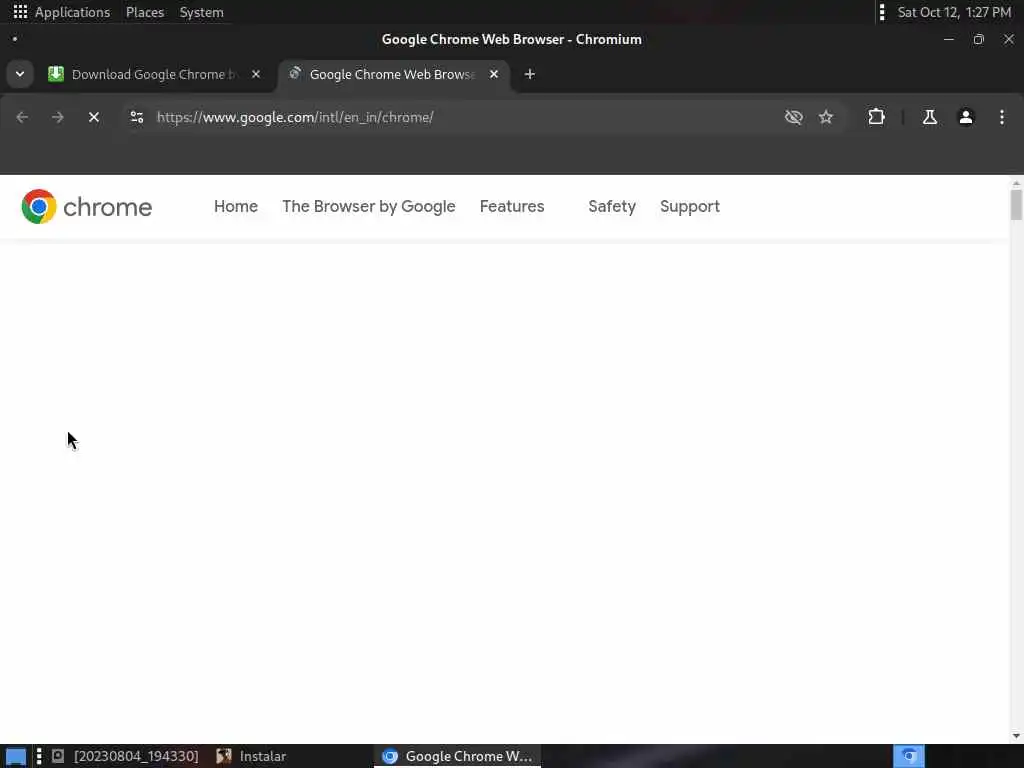Click the page vertical scrollbar thumb

[x=1016, y=205]
